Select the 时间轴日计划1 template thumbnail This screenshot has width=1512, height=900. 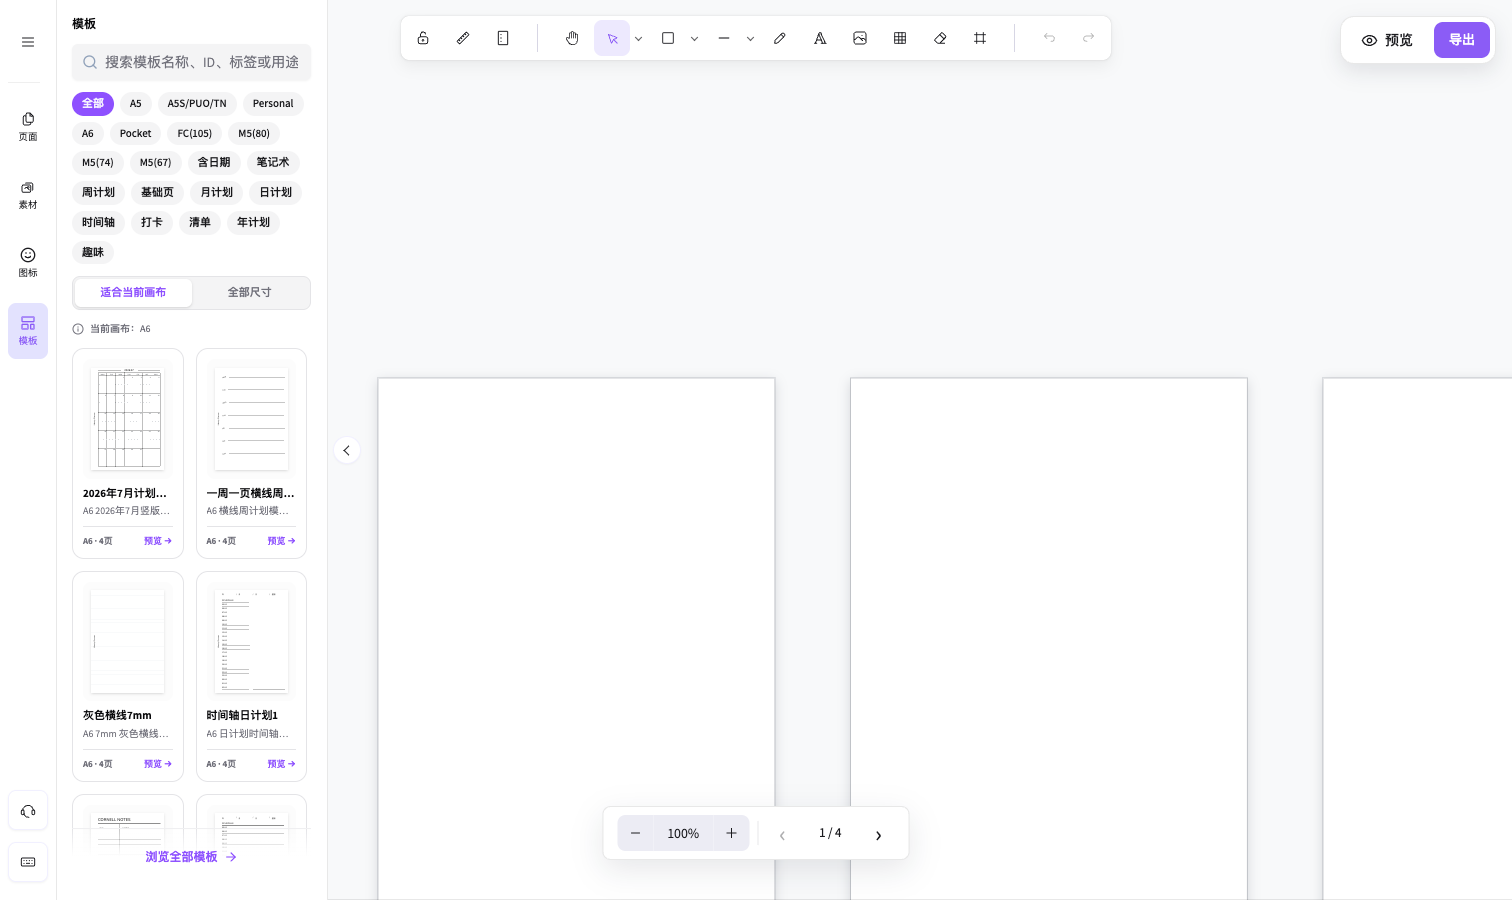251,641
